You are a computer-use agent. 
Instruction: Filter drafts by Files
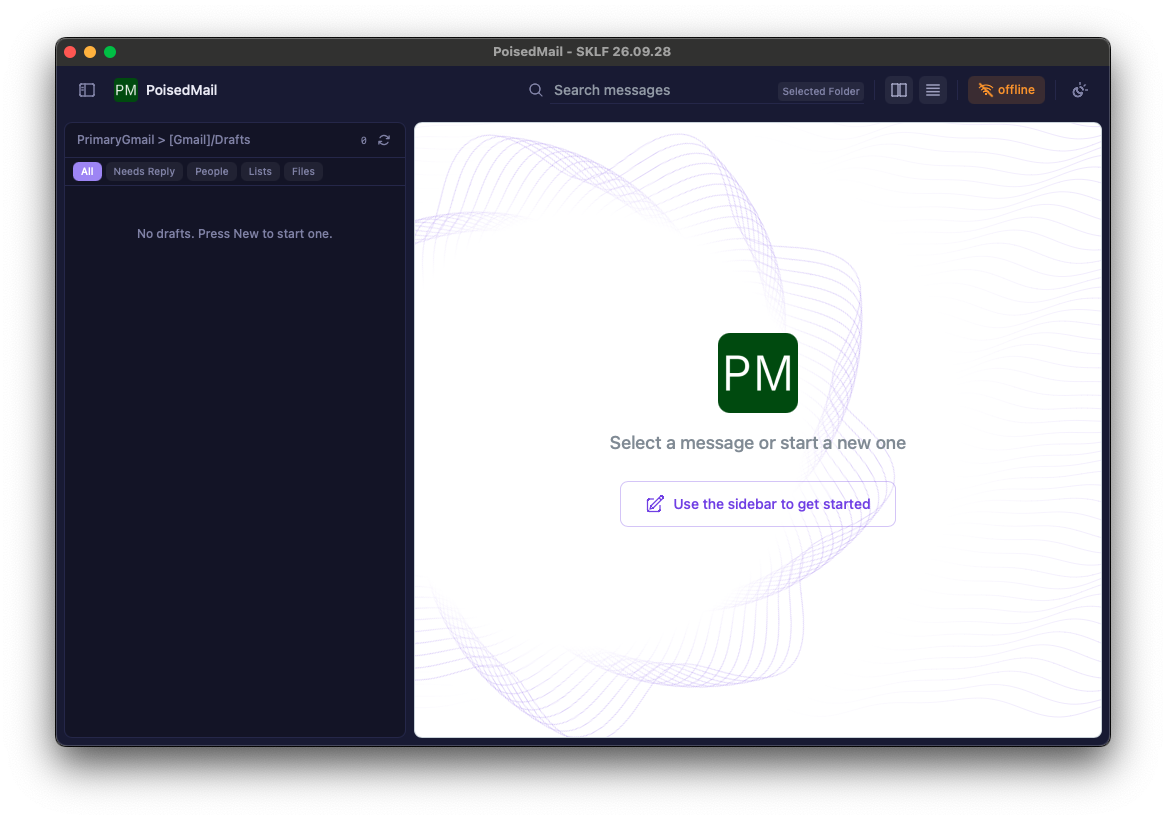tap(303, 171)
